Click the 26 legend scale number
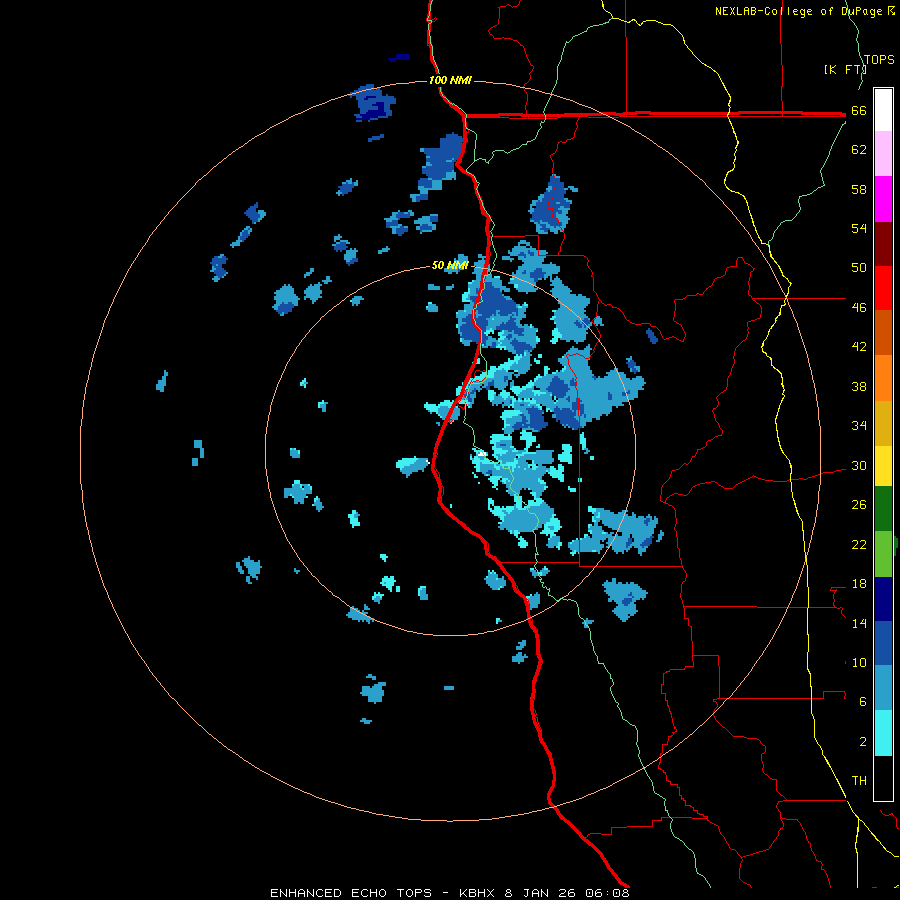Viewport: 900px width, 900px height. pyautogui.click(x=859, y=505)
